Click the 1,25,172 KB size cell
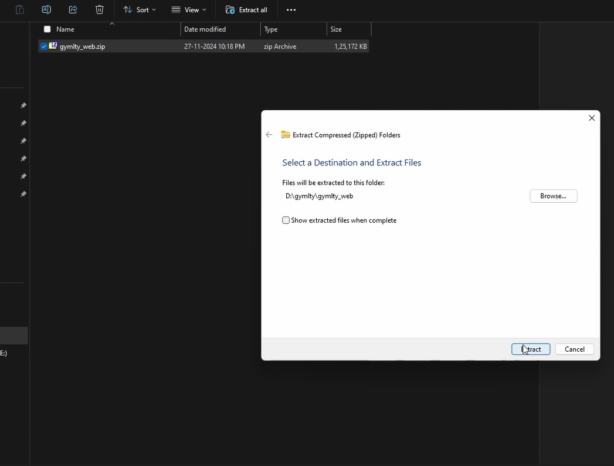 tap(350, 46)
